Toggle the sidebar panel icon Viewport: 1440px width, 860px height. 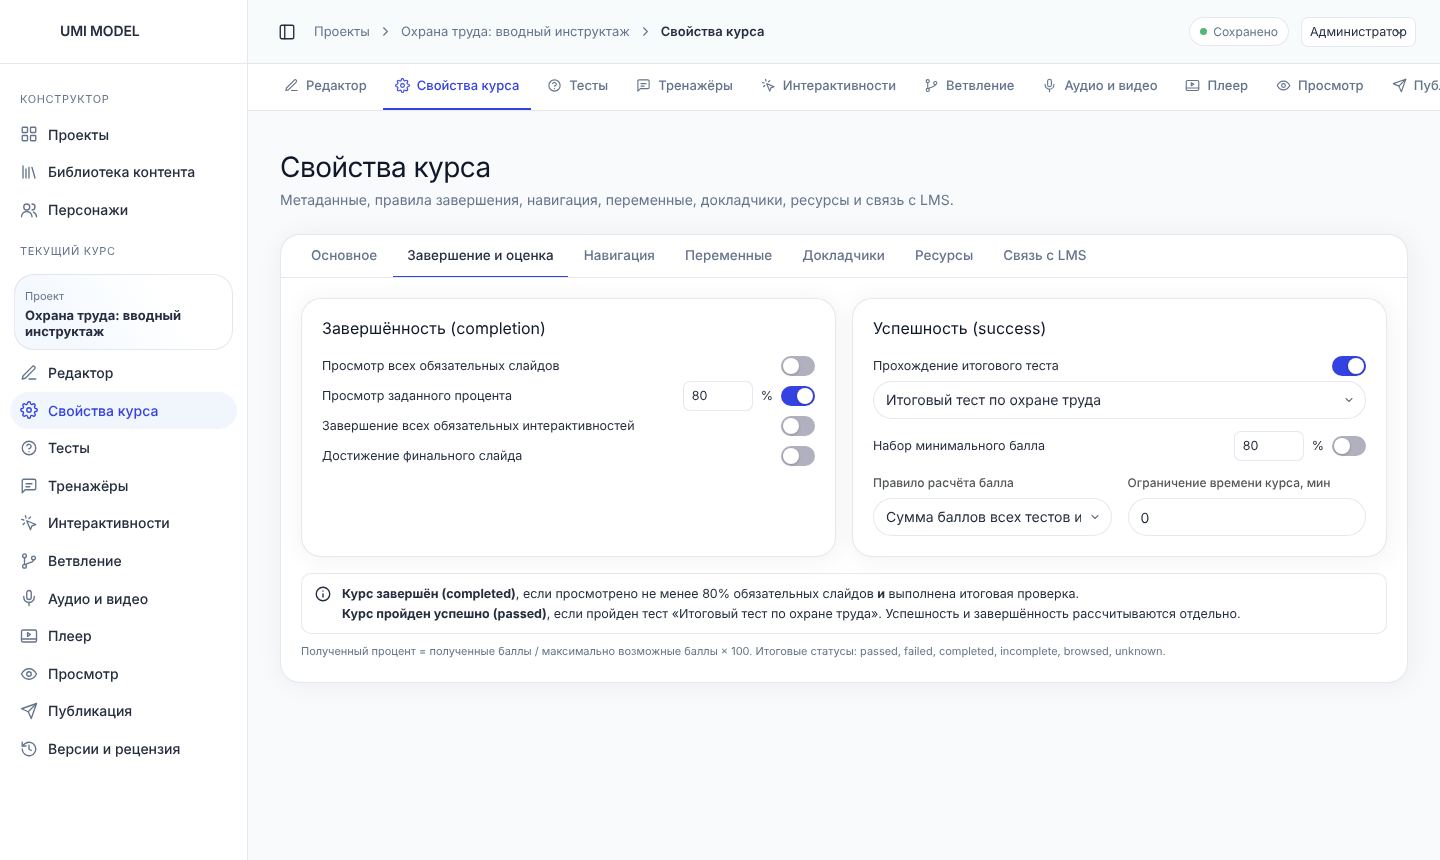pos(287,32)
